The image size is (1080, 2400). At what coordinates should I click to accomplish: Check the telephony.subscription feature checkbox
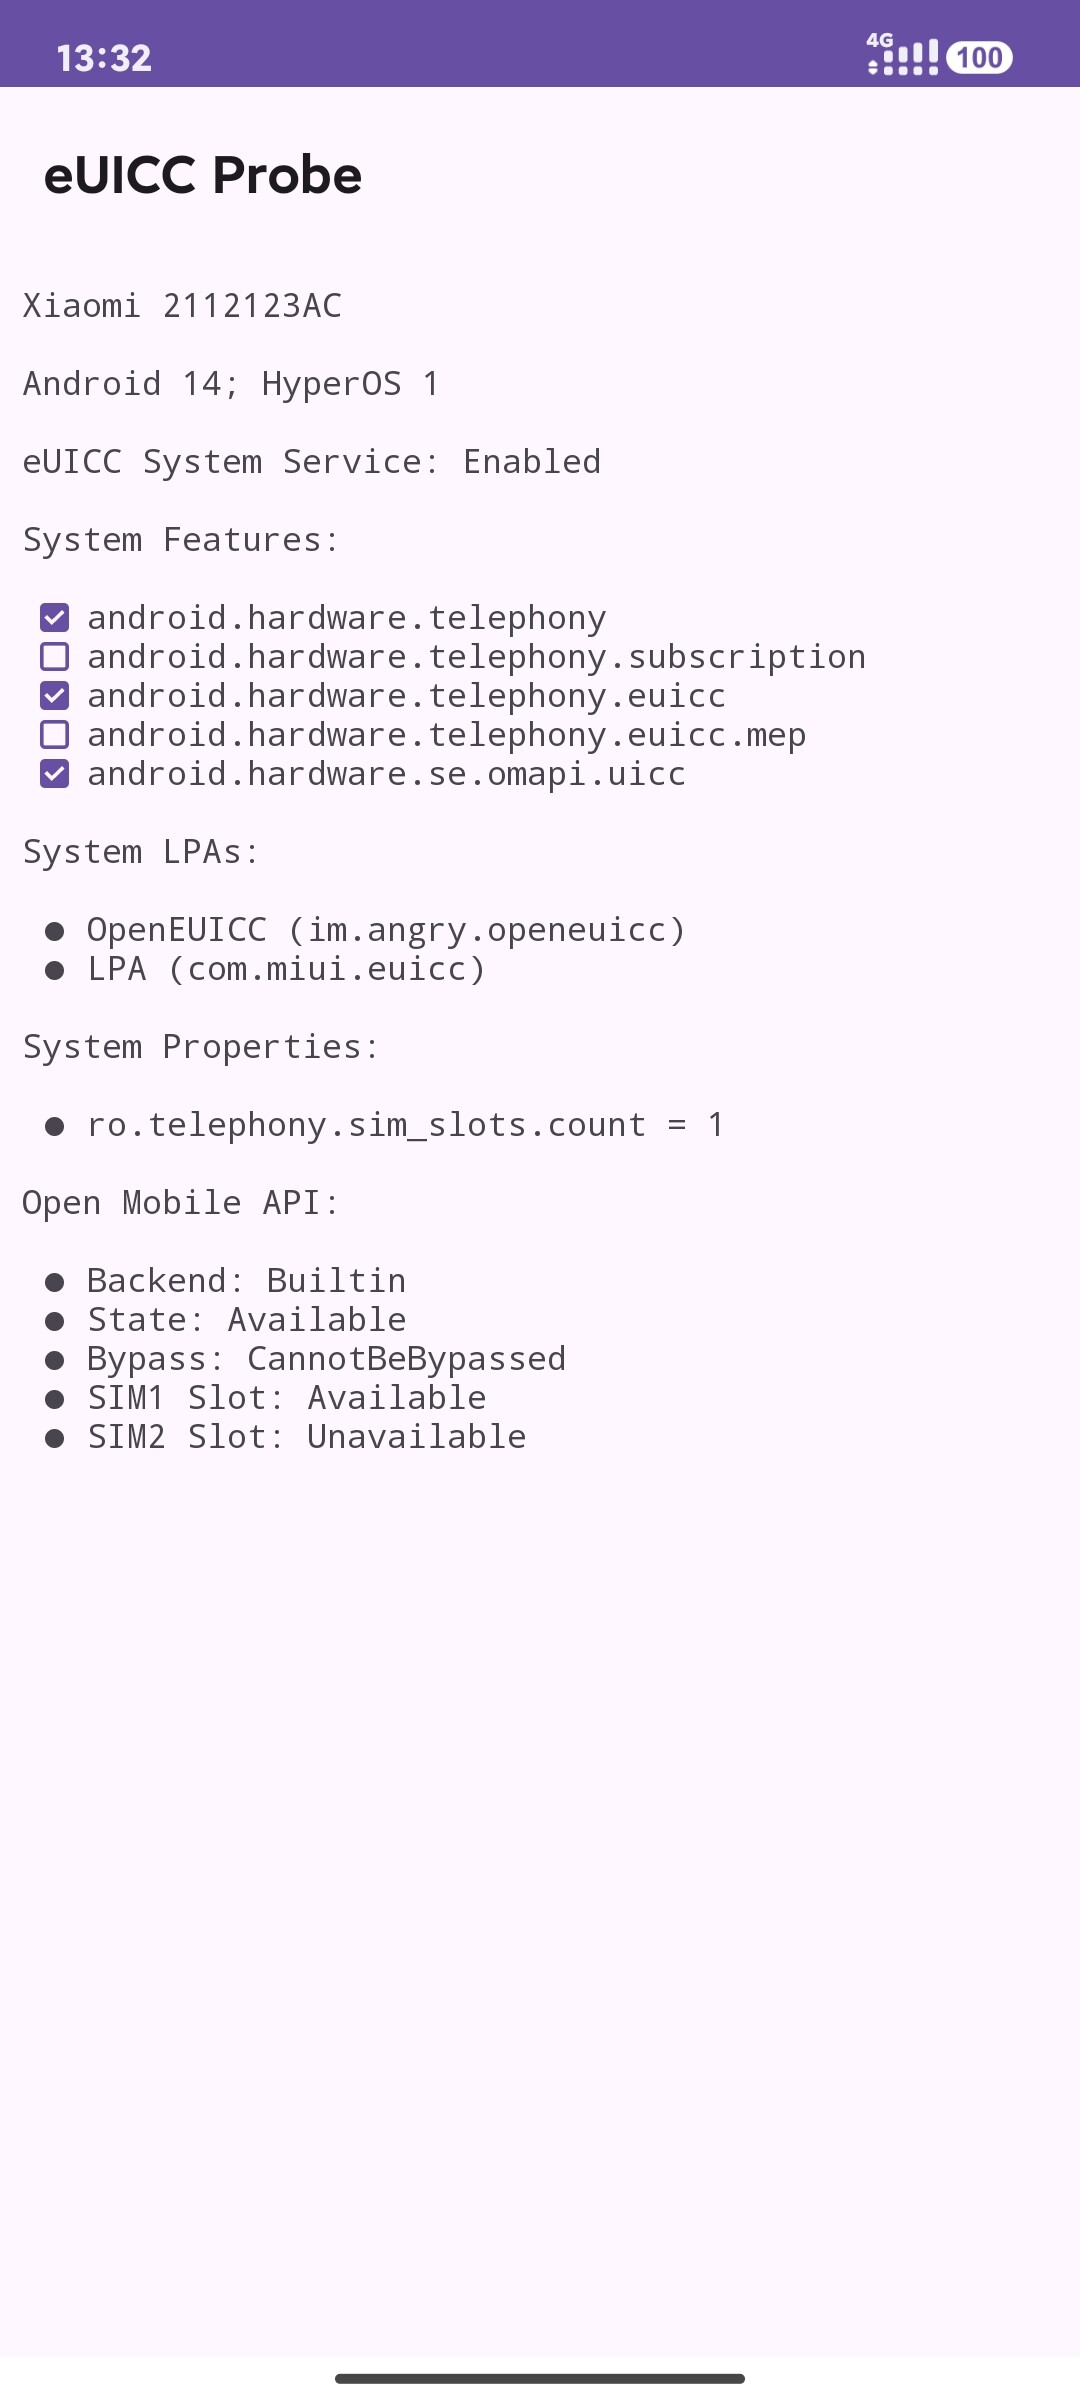pos(55,657)
